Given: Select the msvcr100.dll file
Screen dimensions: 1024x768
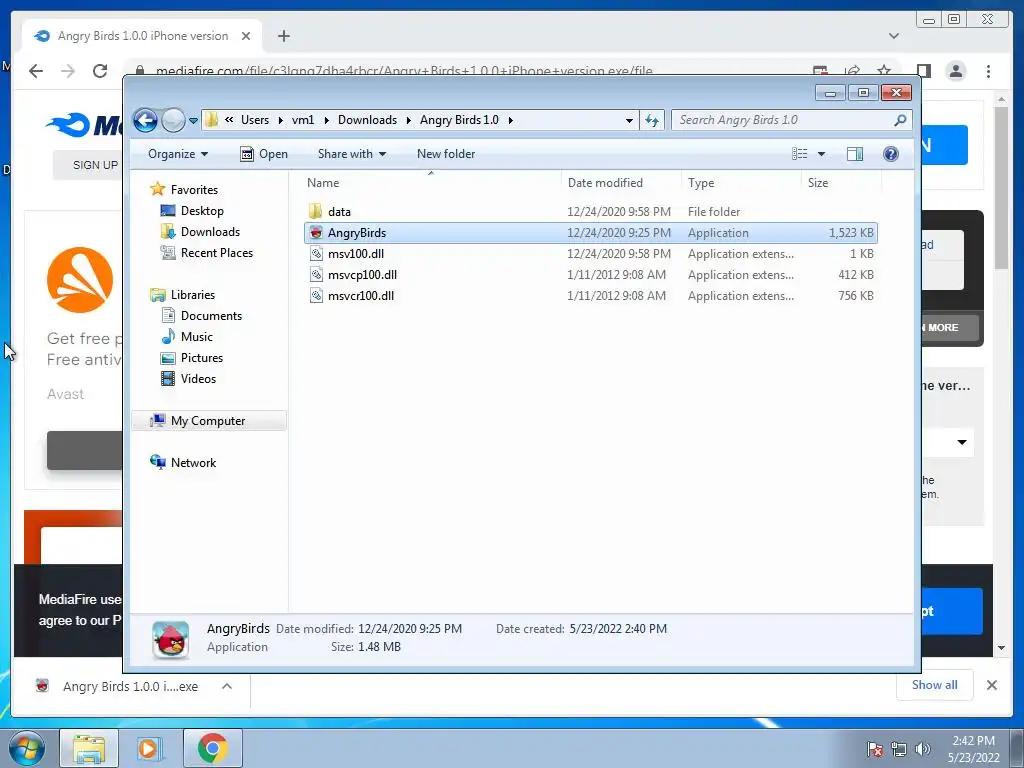Looking at the screenshot, I should click(x=360, y=296).
